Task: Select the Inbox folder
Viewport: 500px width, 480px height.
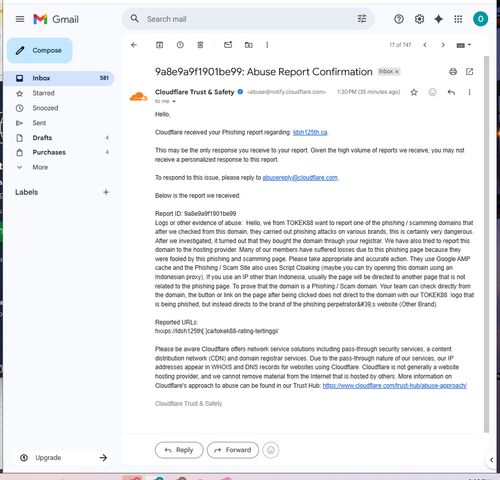Action: coord(60,78)
